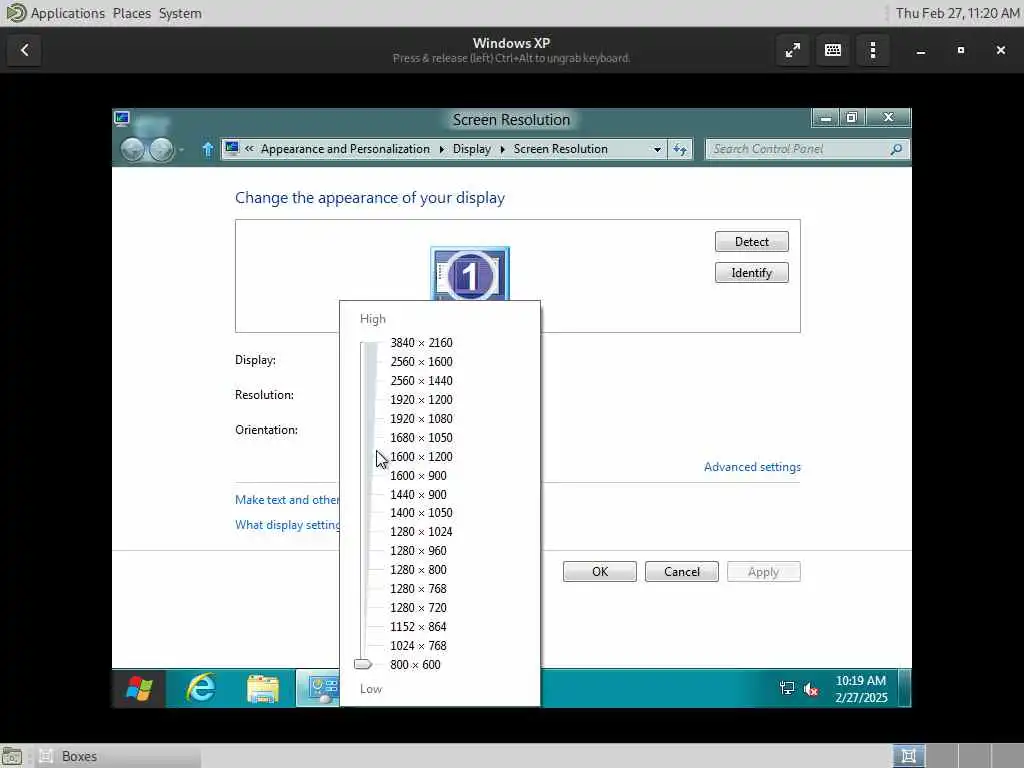
Task: Click the Make text and other link
Action: 287,500
